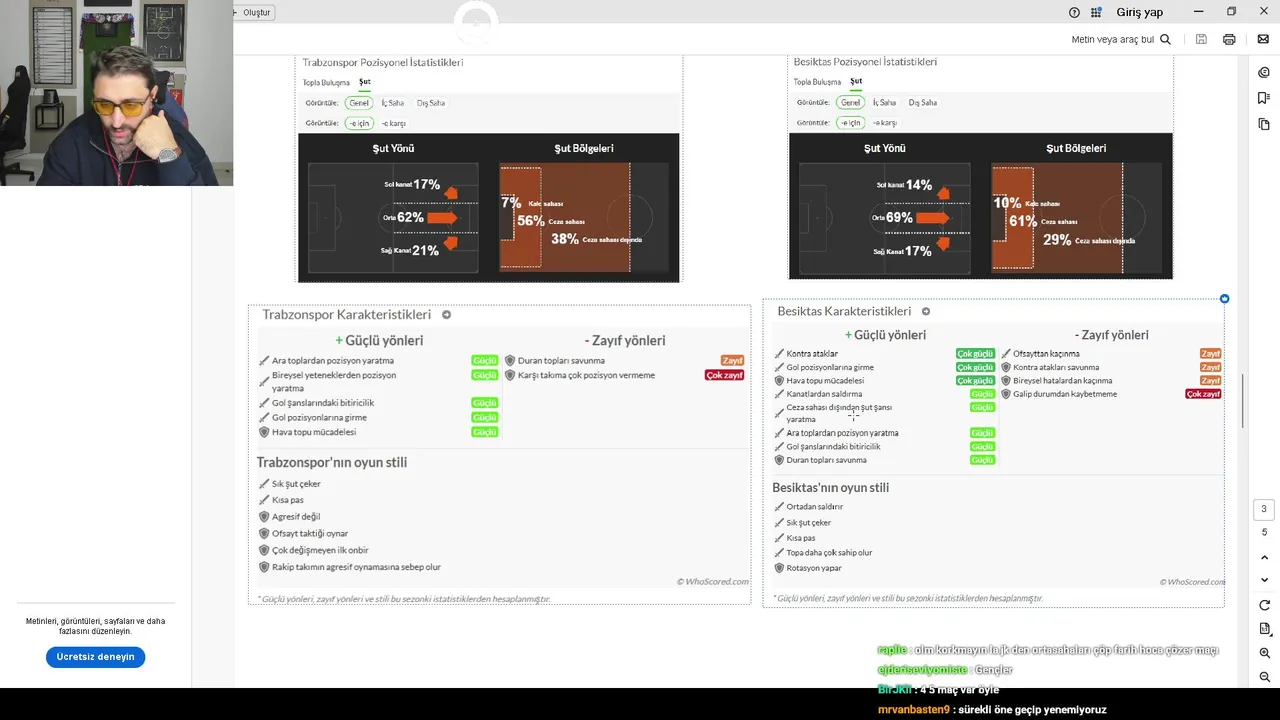
Task: Click chat username mrvanbasten9
Action: [x=913, y=709]
